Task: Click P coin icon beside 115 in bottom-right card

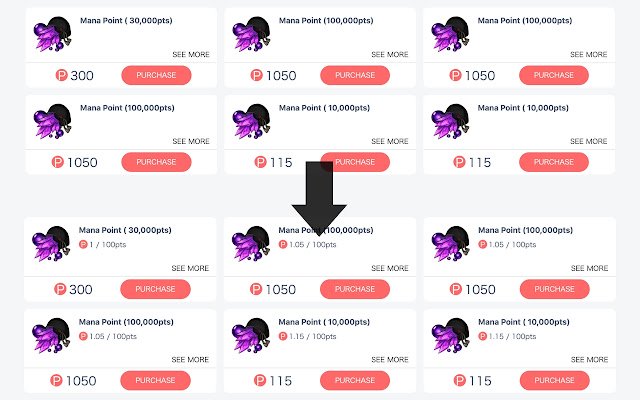Action: [x=460, y=380]
